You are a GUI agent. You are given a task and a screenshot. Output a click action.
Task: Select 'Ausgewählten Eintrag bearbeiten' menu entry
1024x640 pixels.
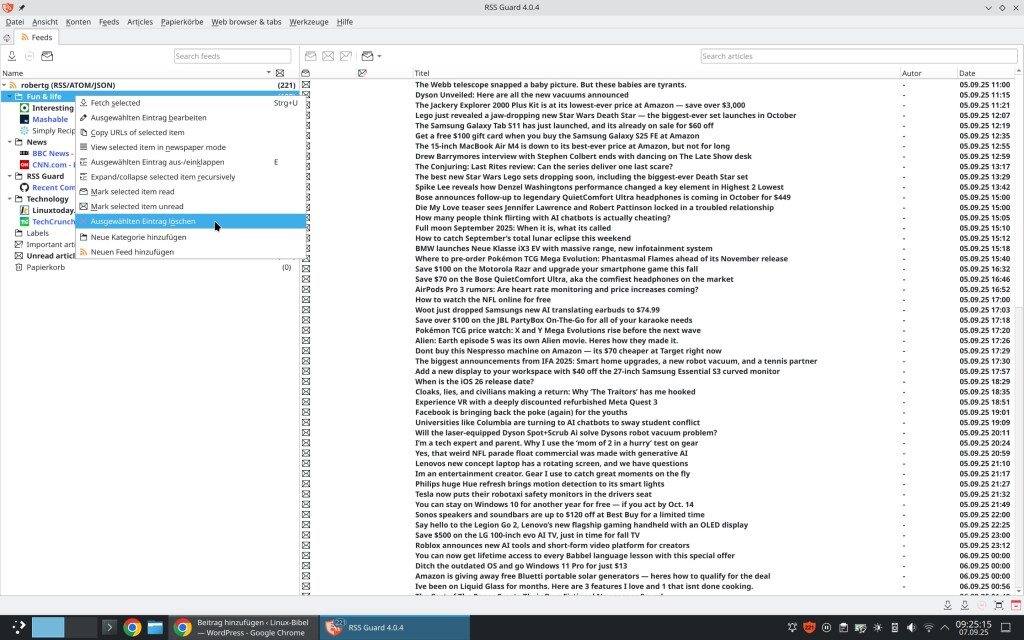(191, 118)
